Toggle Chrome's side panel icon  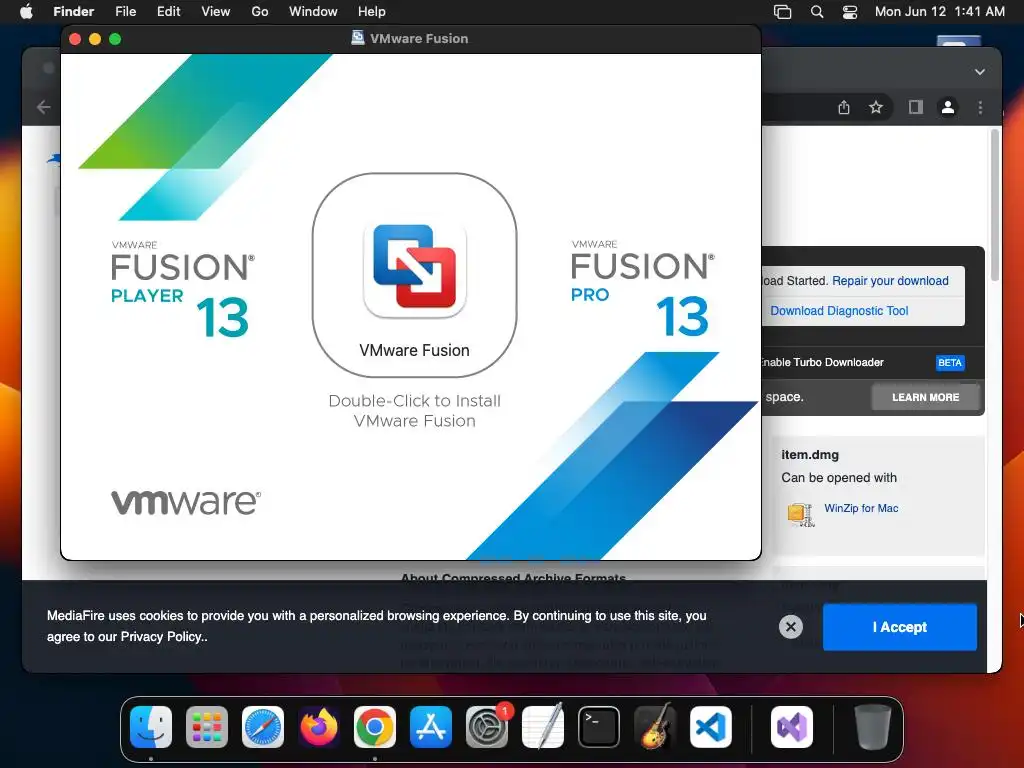tap(916, 107)
